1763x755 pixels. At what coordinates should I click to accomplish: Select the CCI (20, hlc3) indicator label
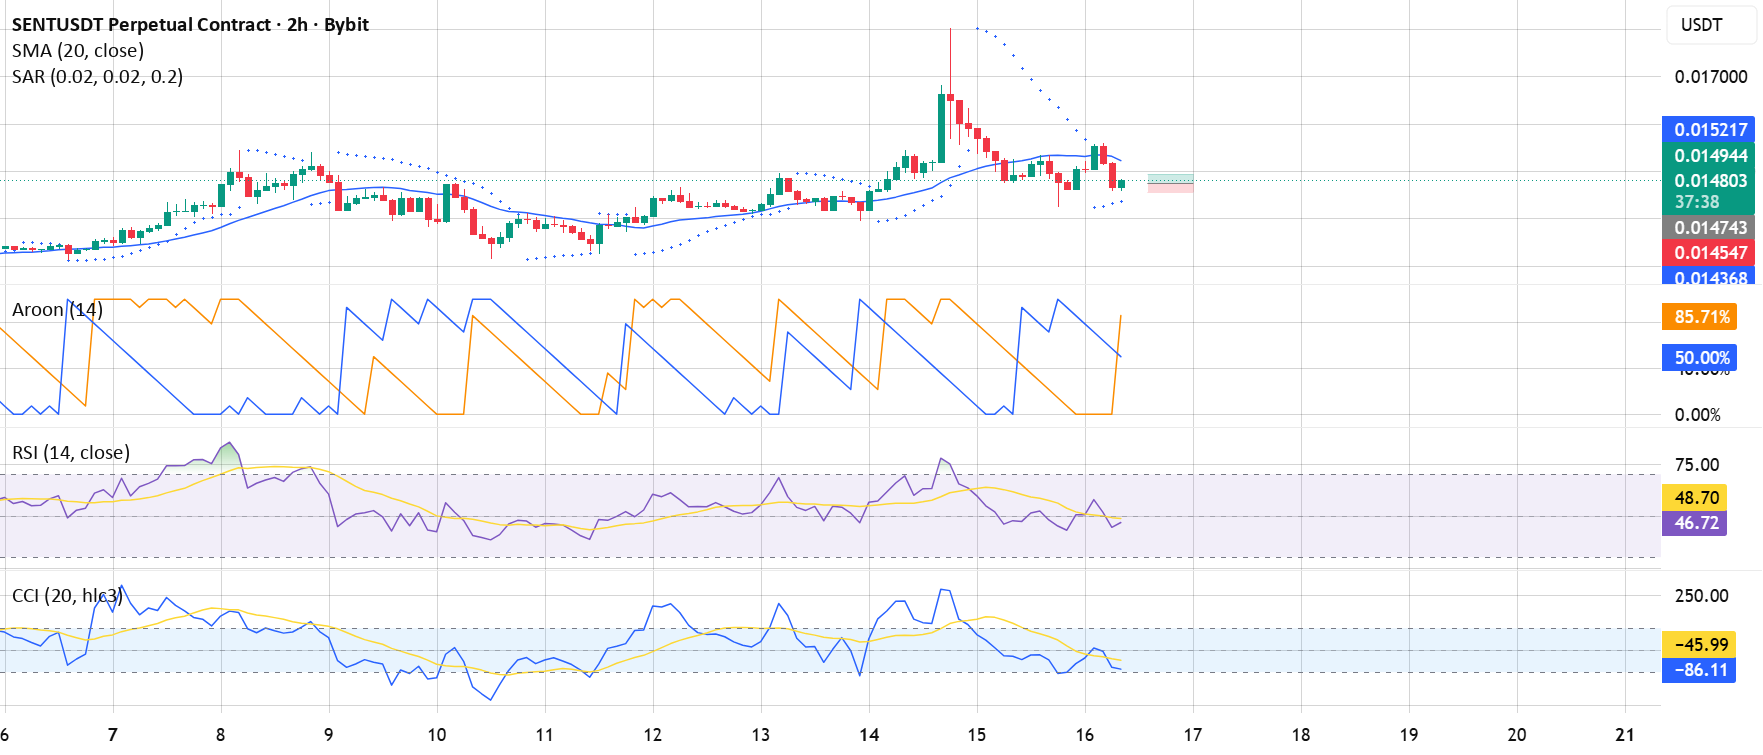67,596
